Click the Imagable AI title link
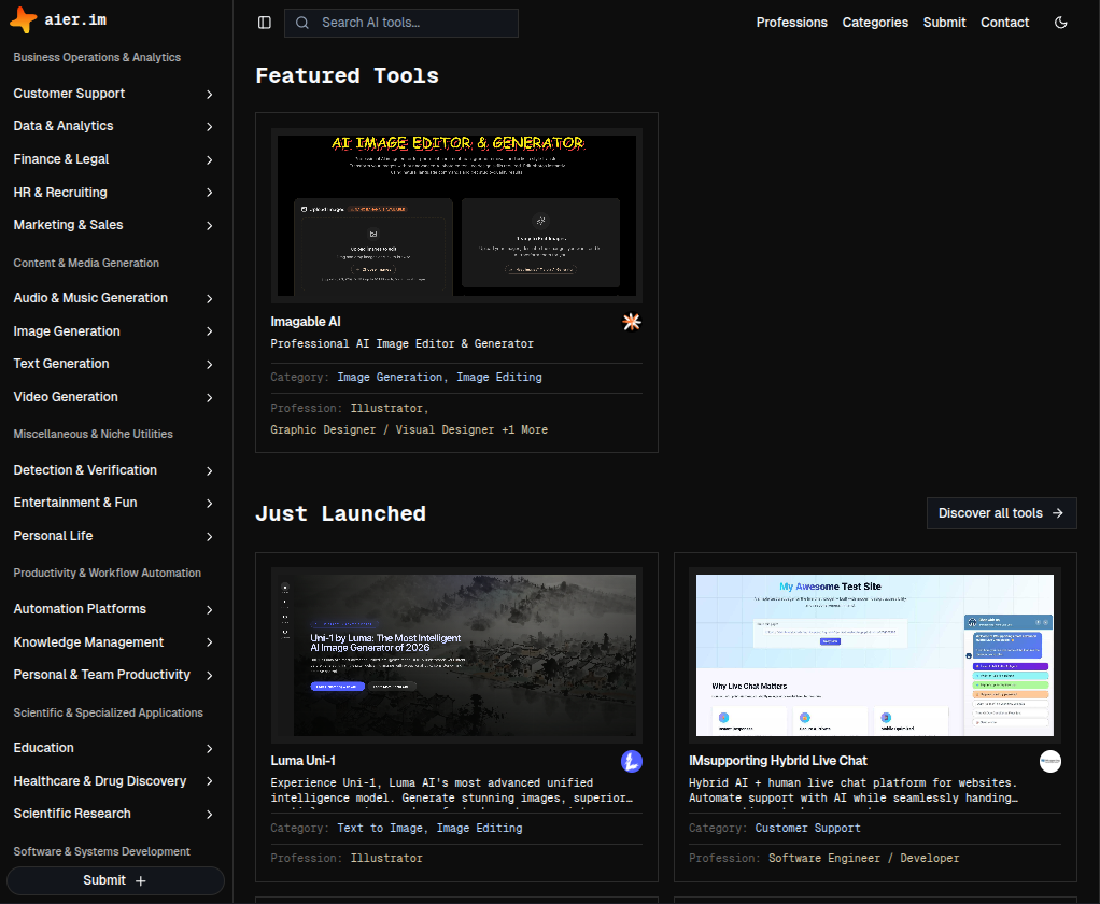 click(x=305, y=321)
